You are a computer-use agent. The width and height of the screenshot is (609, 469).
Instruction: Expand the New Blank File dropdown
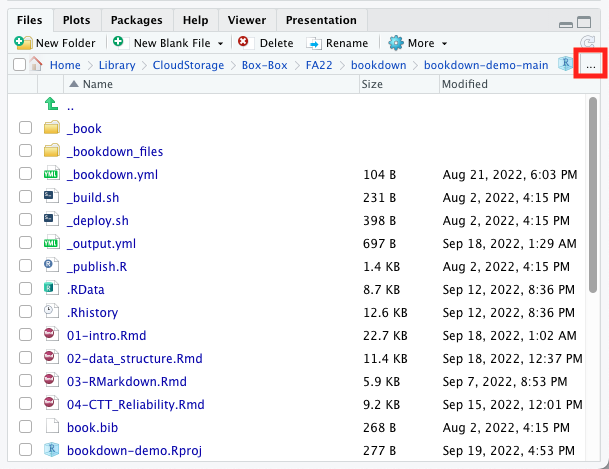click(x=220, y=43)
